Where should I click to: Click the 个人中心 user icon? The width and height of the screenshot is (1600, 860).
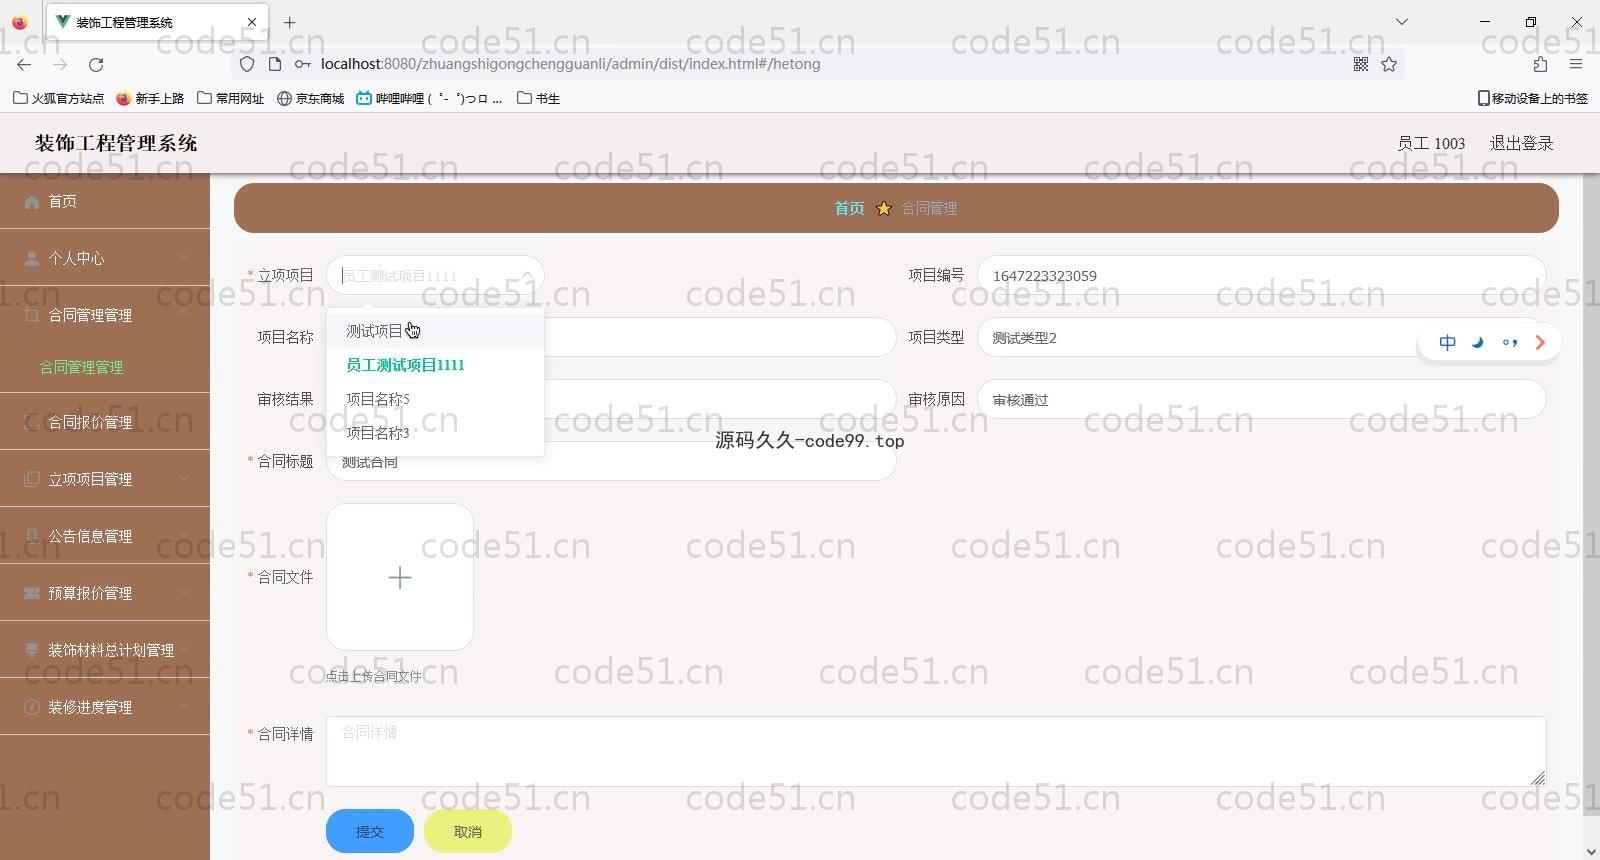click(x=31, y=258)
